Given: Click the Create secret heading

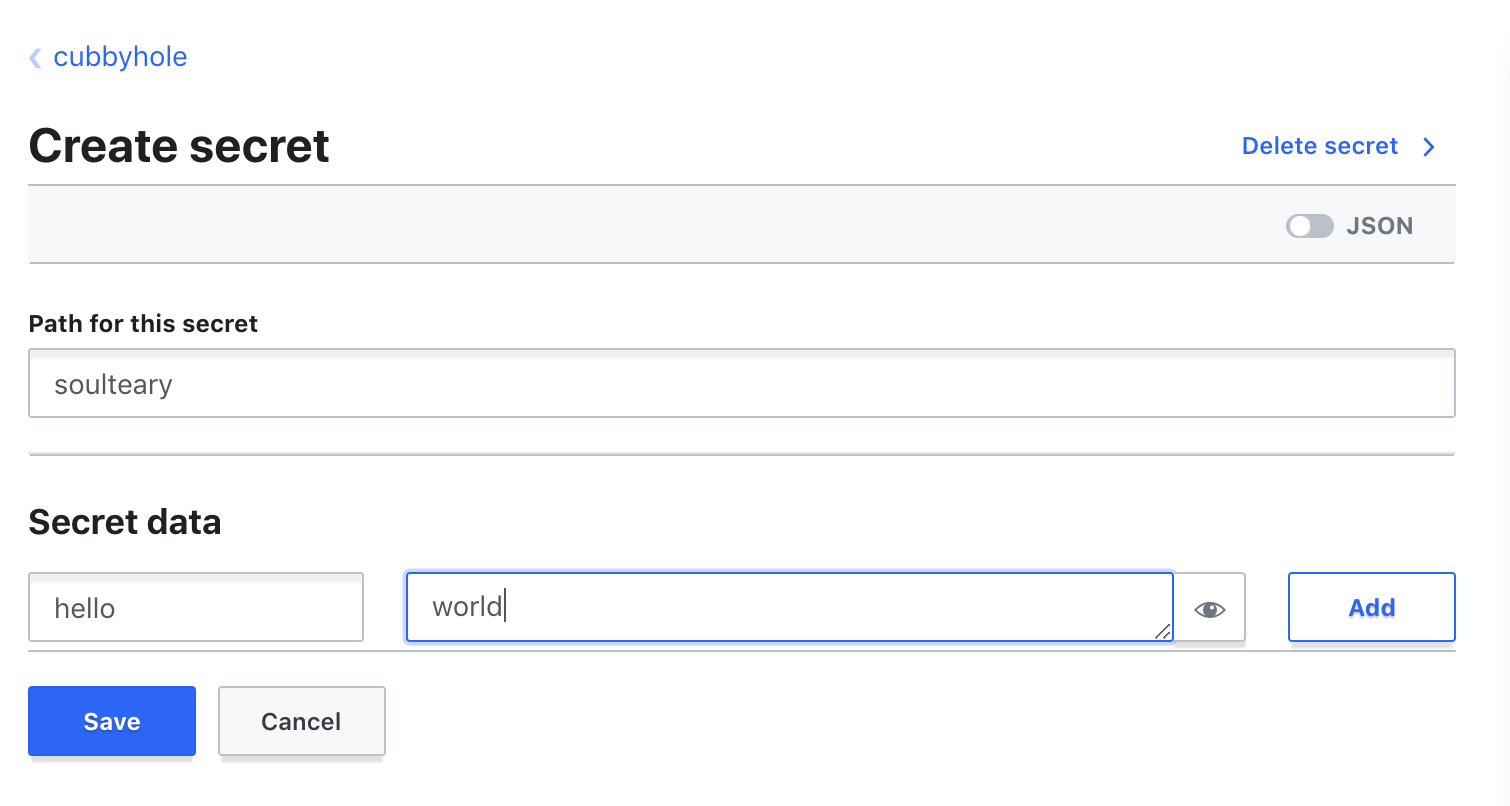Looking at the screenshot, I should click(179, 146).
